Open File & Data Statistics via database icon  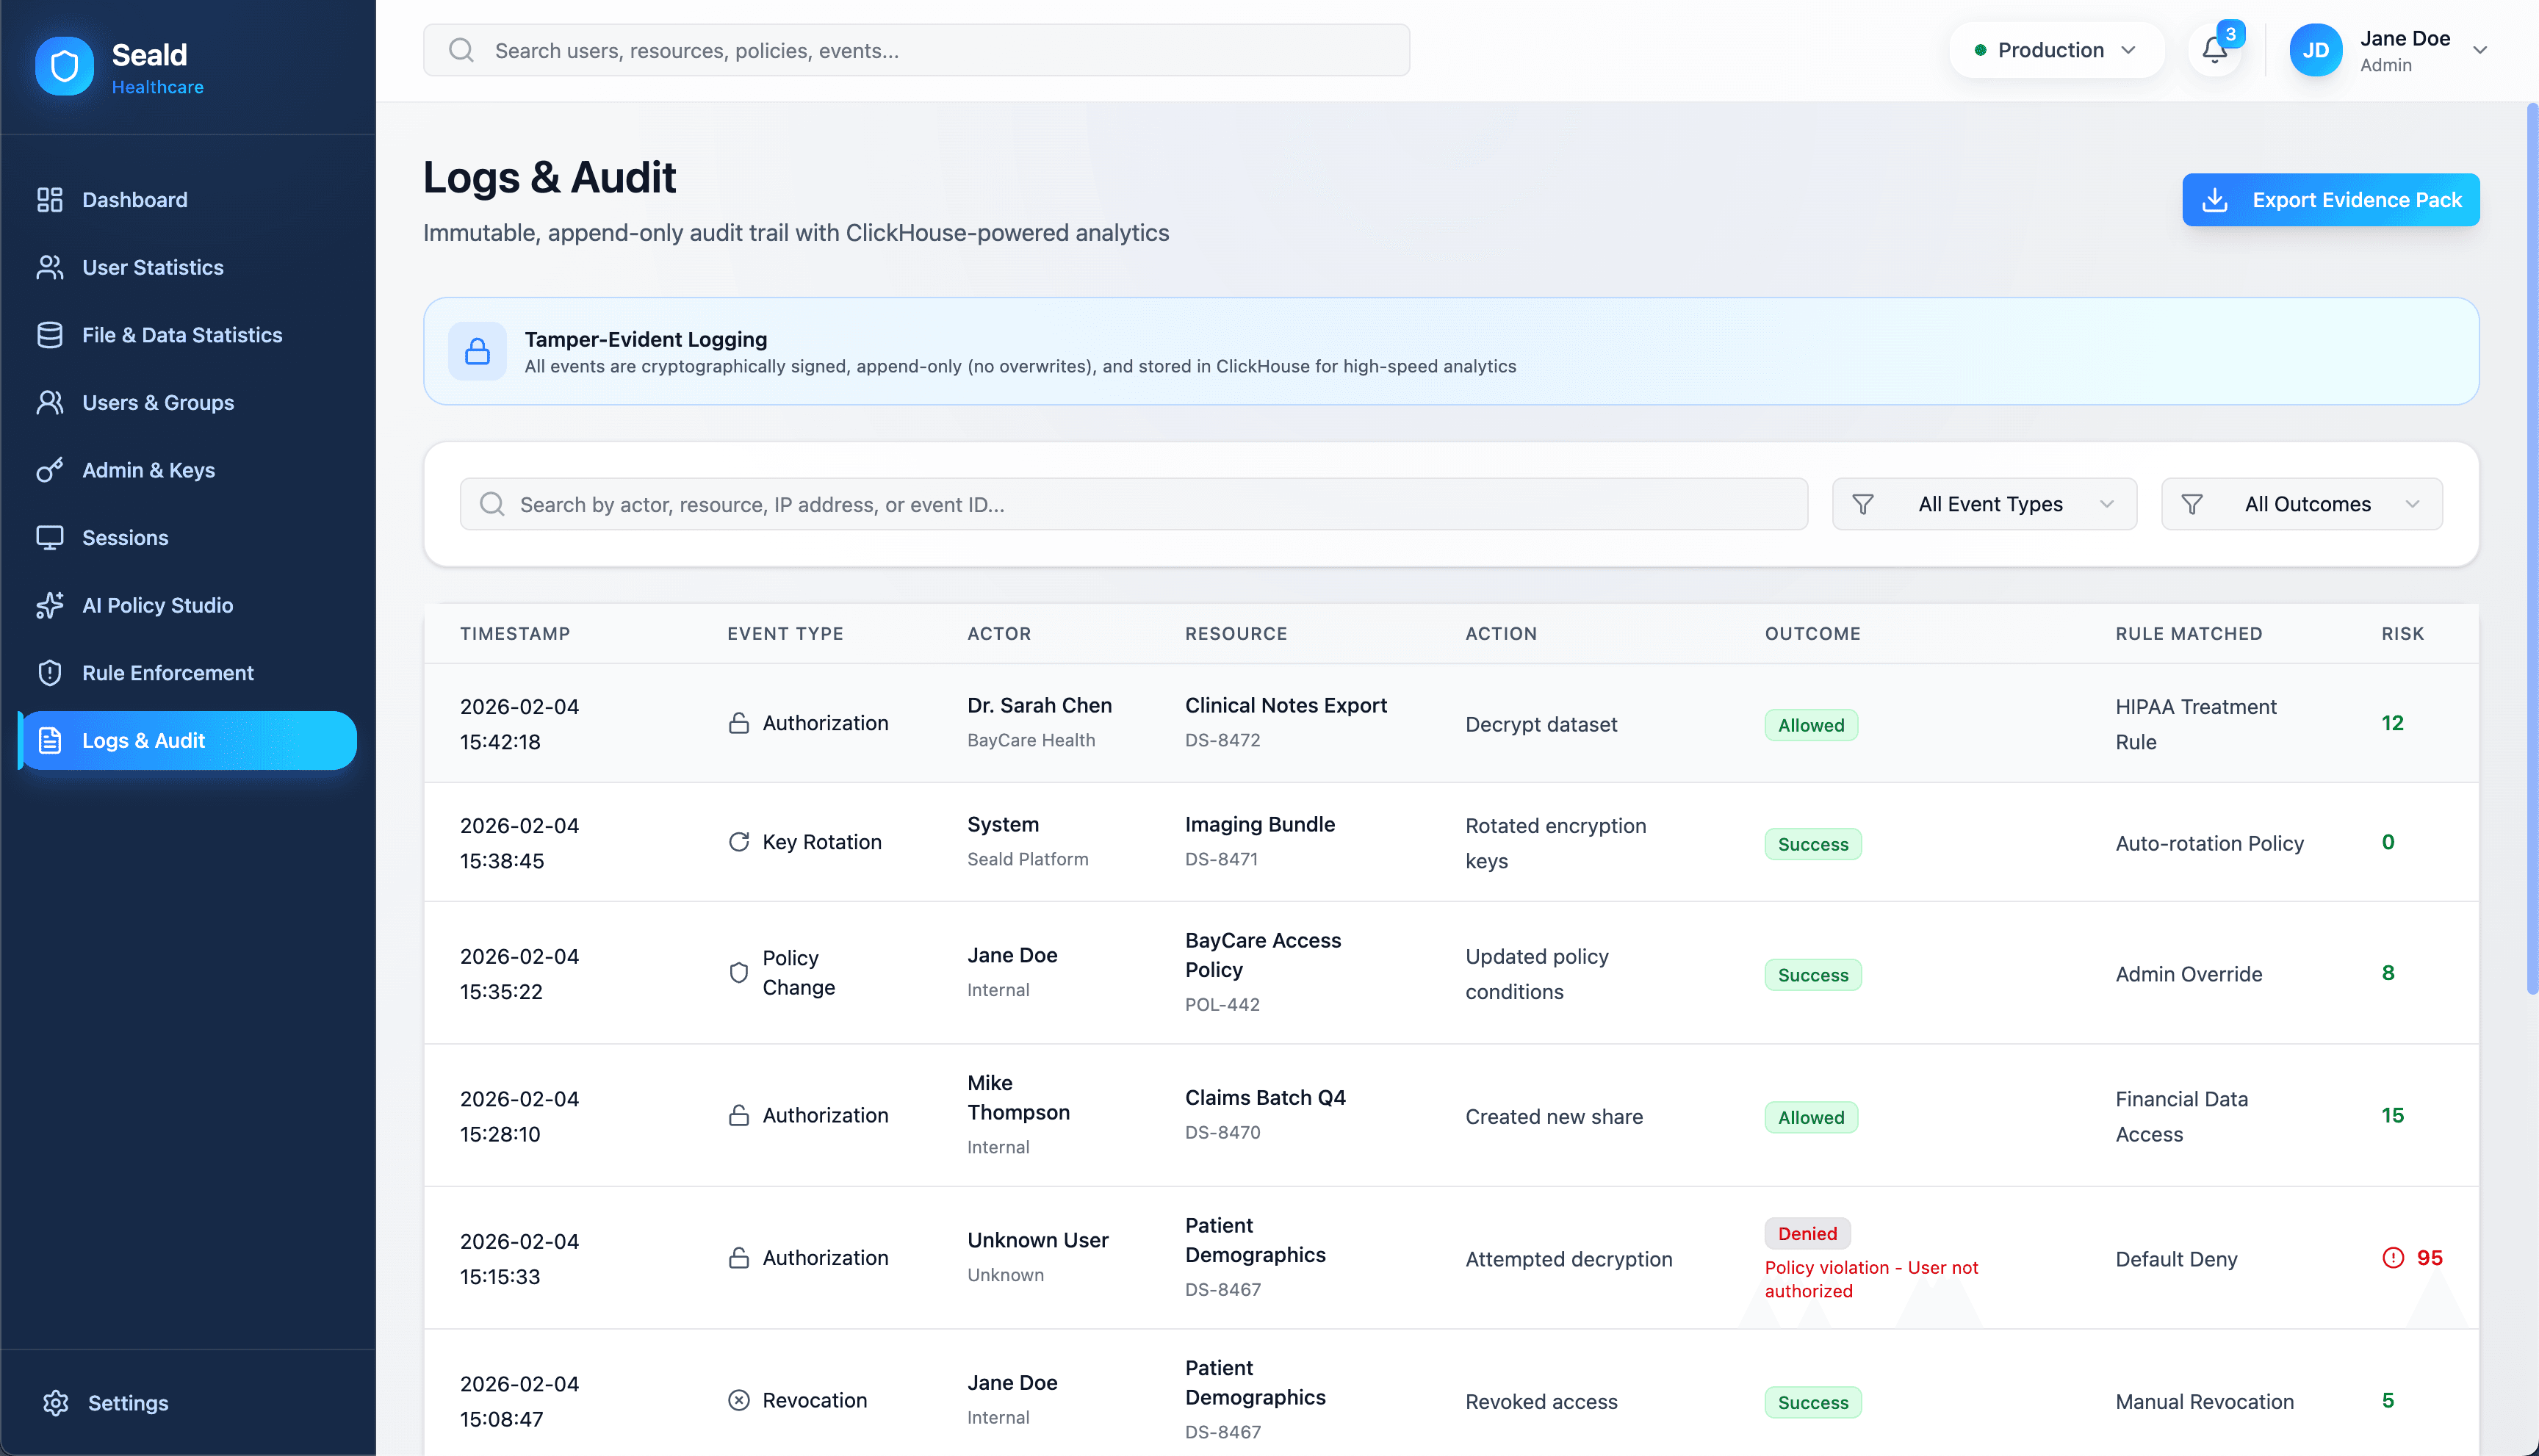pyautogui.click(x=50, y=335)
